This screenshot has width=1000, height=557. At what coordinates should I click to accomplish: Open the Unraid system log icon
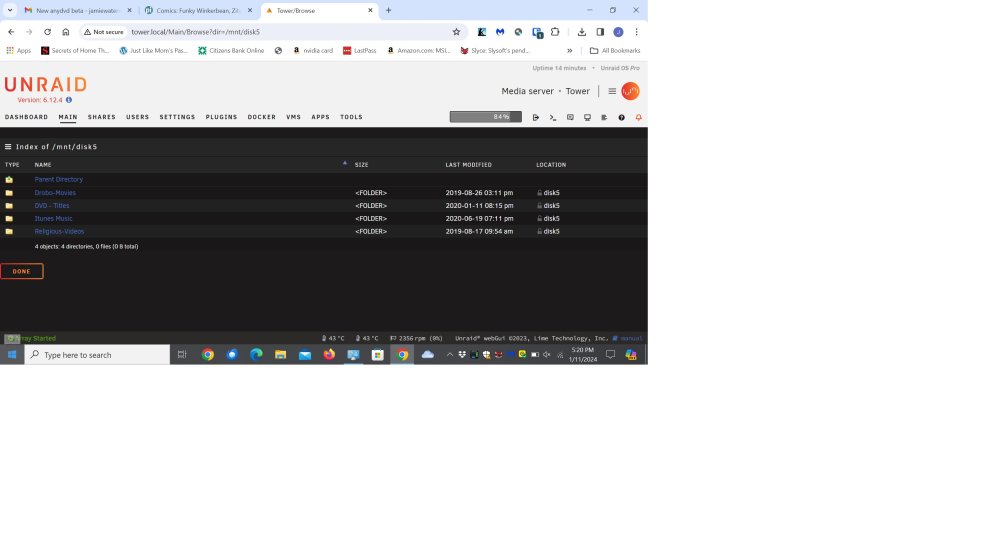604,117
